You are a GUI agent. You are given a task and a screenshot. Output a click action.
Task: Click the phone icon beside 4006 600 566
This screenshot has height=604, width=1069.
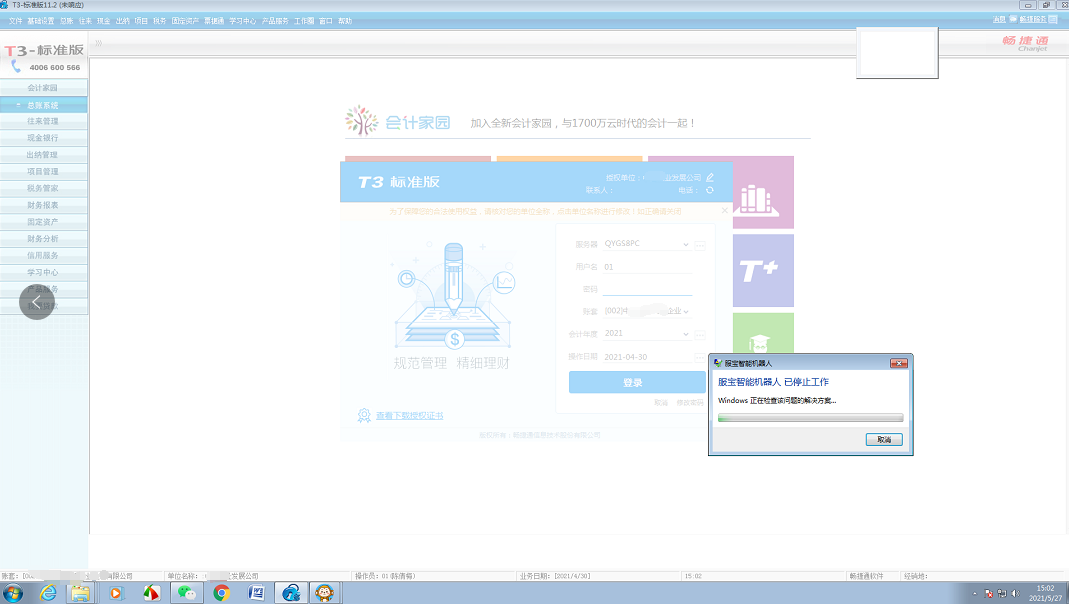(x=16, y=67)
